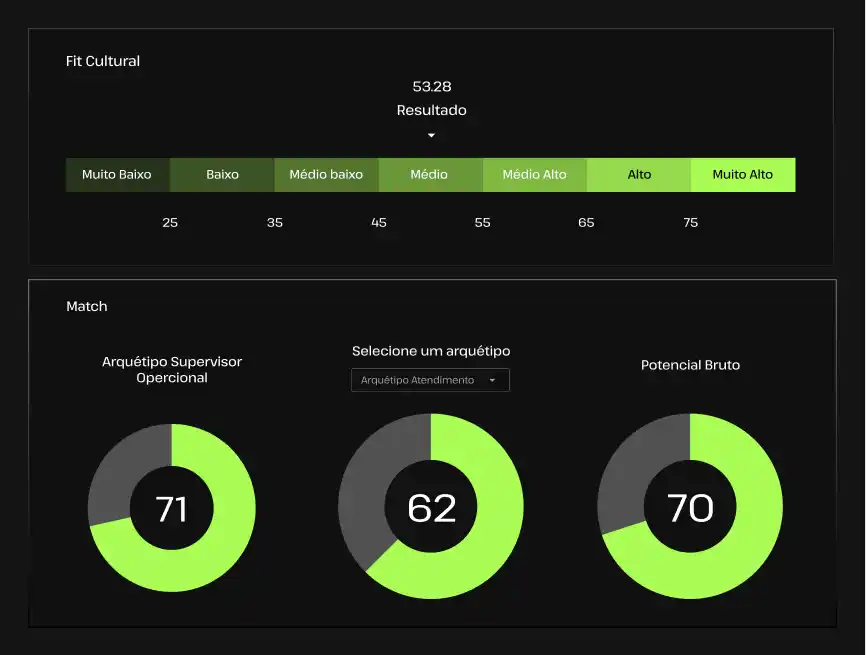Click the donut chart center showing 70
This screenshot has width=866, height=655.
[x=690, y=508]
